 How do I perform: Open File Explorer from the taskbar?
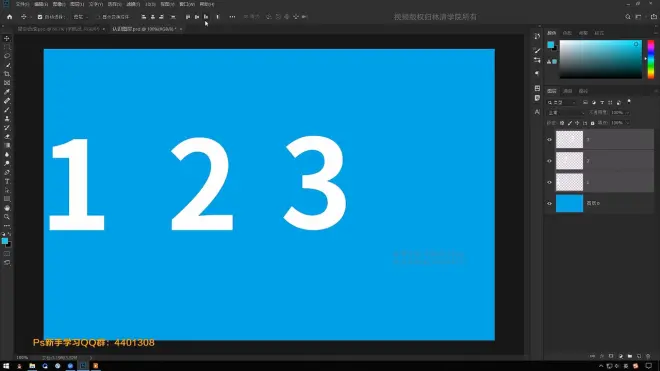32,366
